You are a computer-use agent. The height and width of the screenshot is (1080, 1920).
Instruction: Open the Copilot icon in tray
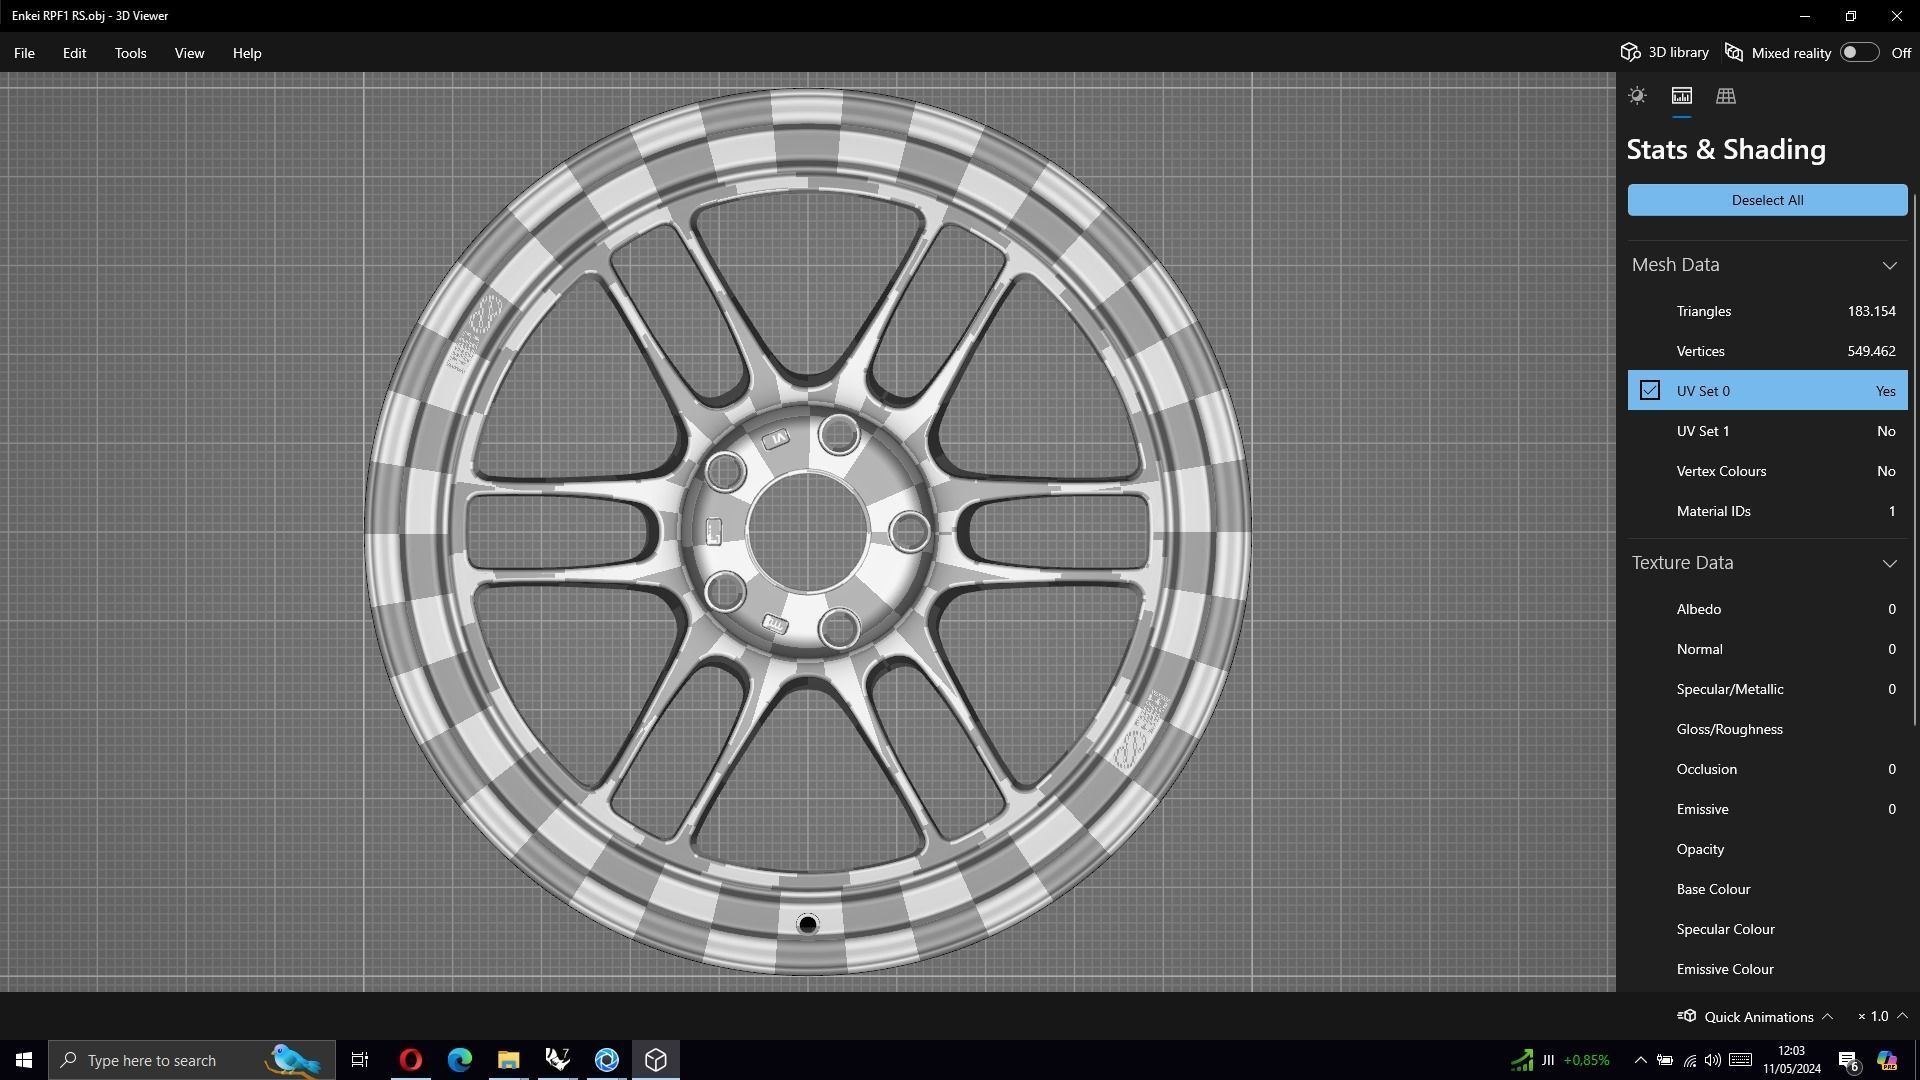pyautogui.click(x=1887, y=1060)
